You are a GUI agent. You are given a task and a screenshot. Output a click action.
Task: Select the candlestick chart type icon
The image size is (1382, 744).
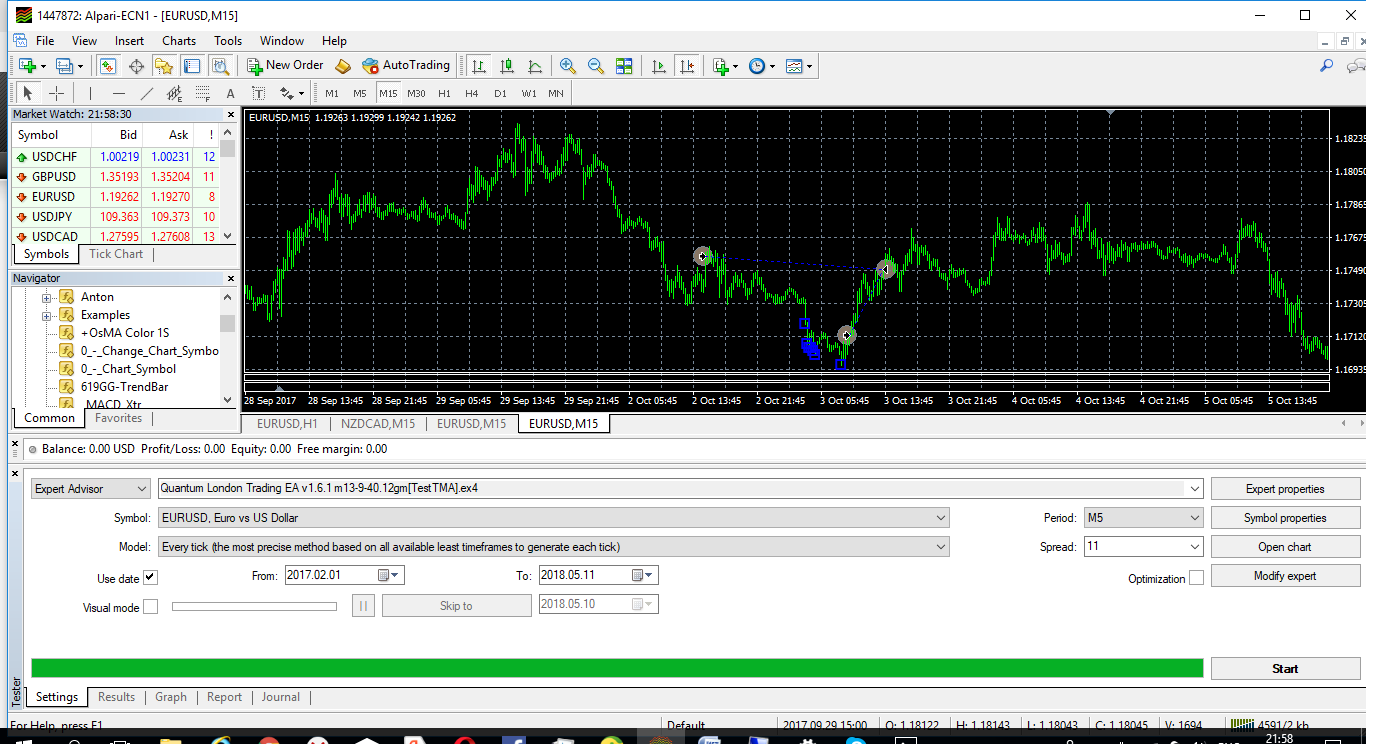pyautogui.click(x=507, y=66)
